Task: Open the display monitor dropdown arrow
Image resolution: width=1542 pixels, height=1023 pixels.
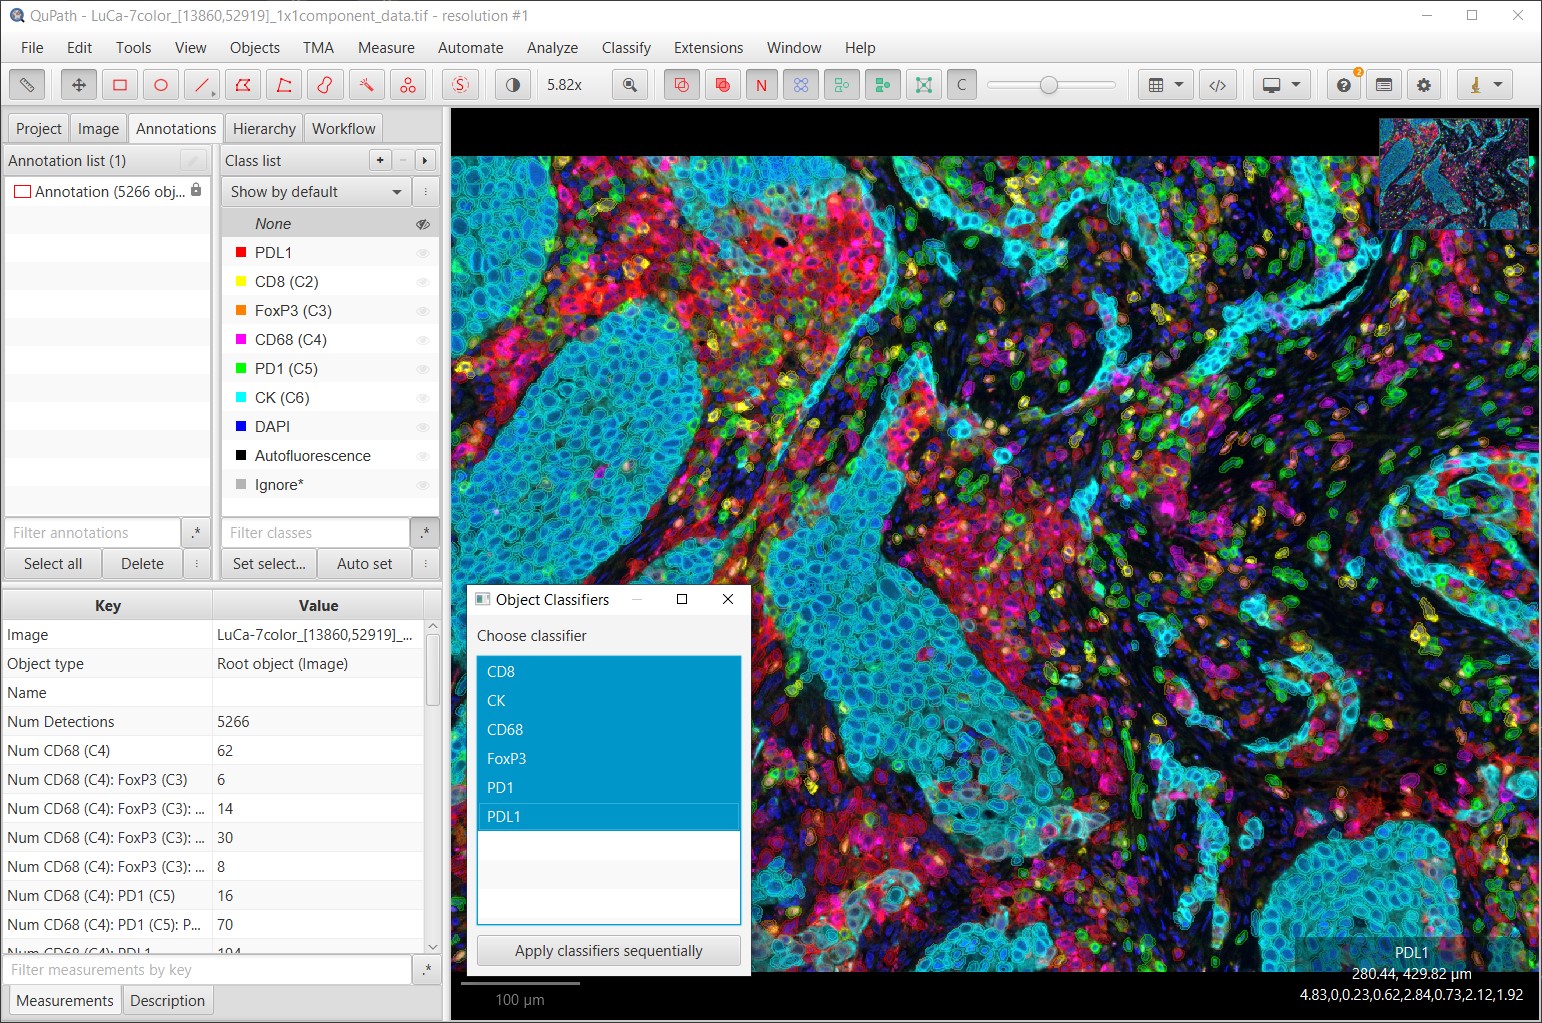Action: point(1296,85)
